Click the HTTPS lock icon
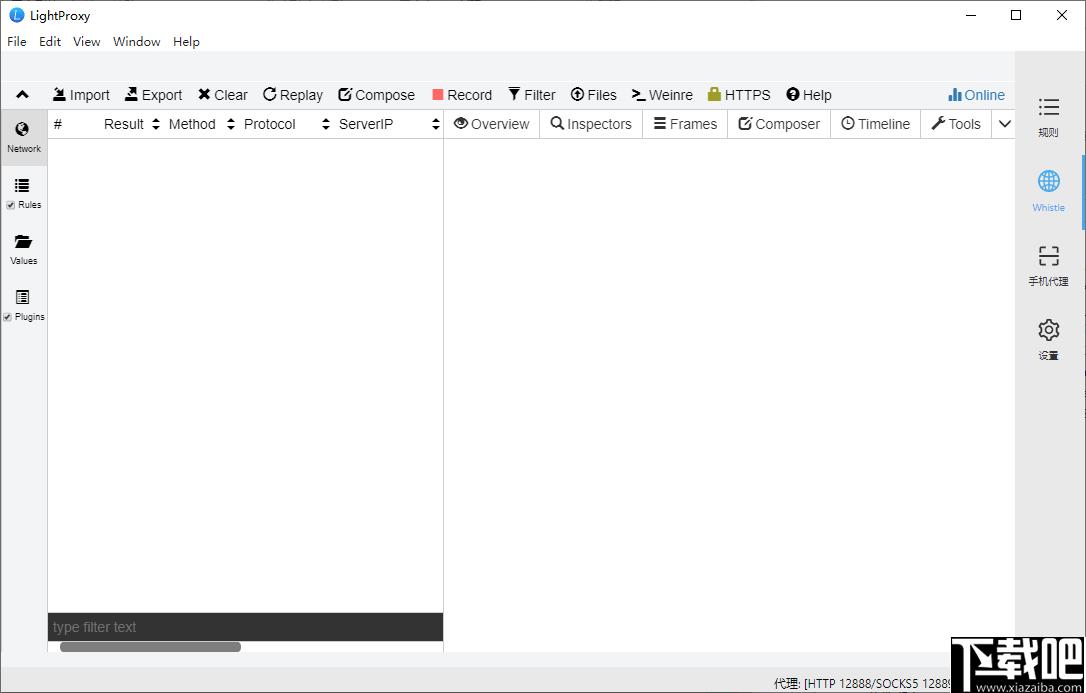Viewport: 1086px width, 693px height. click(x=714, y=95)
